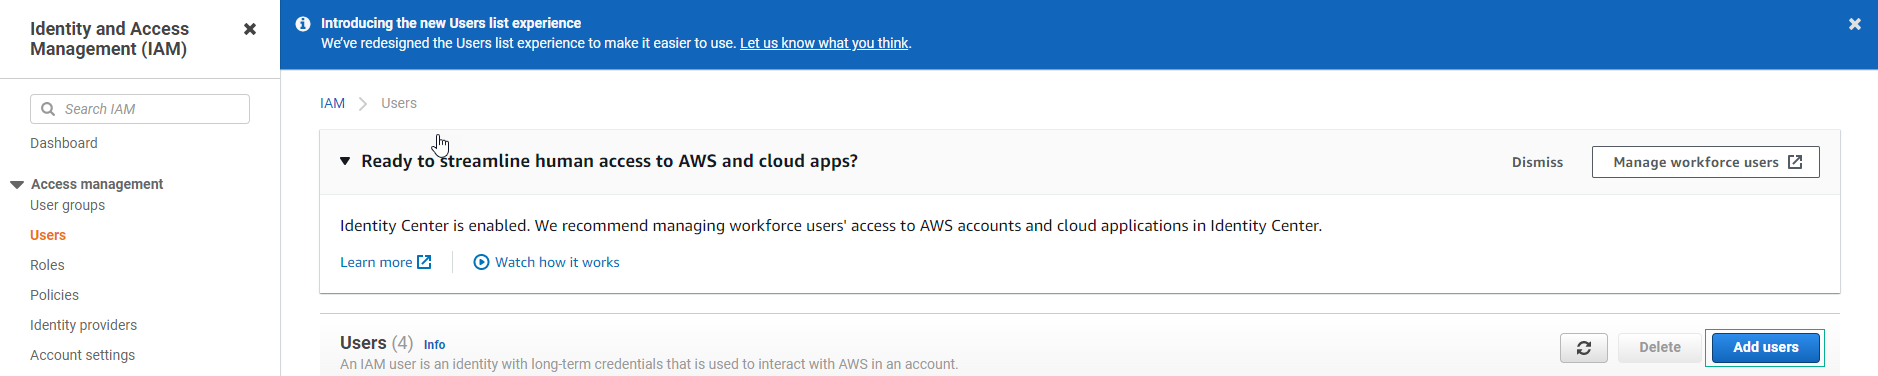Open Dashboard in the sidebar
The image size is (1878, 376).
click(64, 143)
